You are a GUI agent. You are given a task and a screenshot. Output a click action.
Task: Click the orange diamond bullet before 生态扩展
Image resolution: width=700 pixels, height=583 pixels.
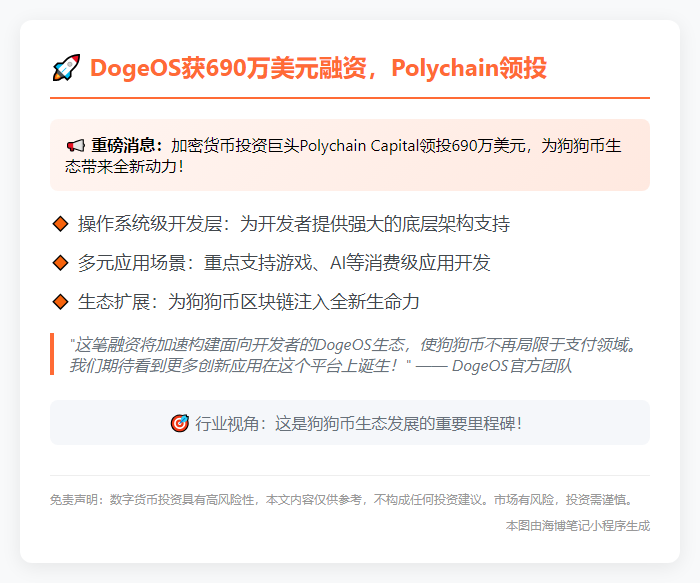click(x=60, y=302)
